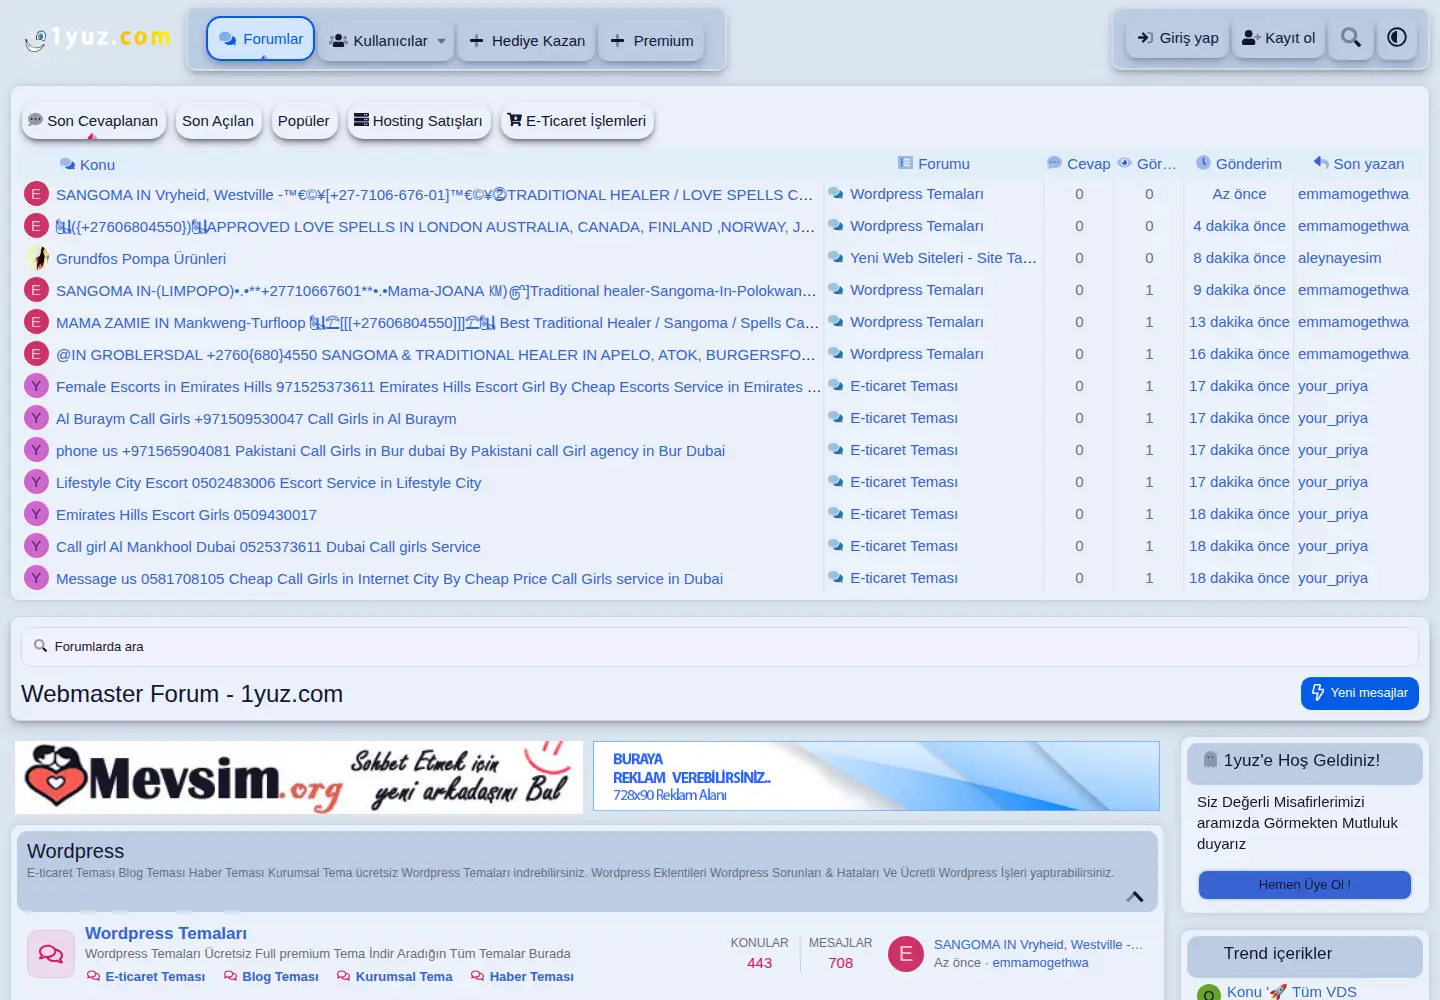This screenshot has width=1440, height=1000.
Task: Open Kullanıcılar dropdown arrow
Action: click(442, 41)
